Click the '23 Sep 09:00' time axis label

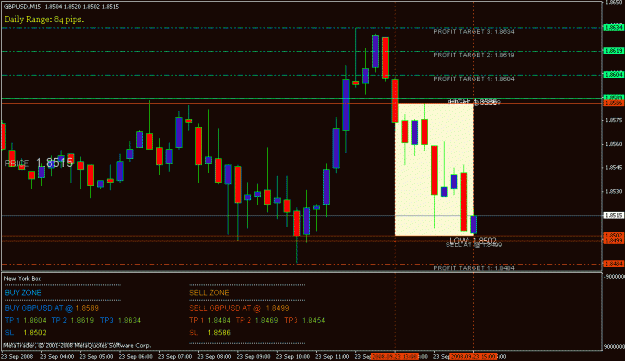(x=254, y=357)
